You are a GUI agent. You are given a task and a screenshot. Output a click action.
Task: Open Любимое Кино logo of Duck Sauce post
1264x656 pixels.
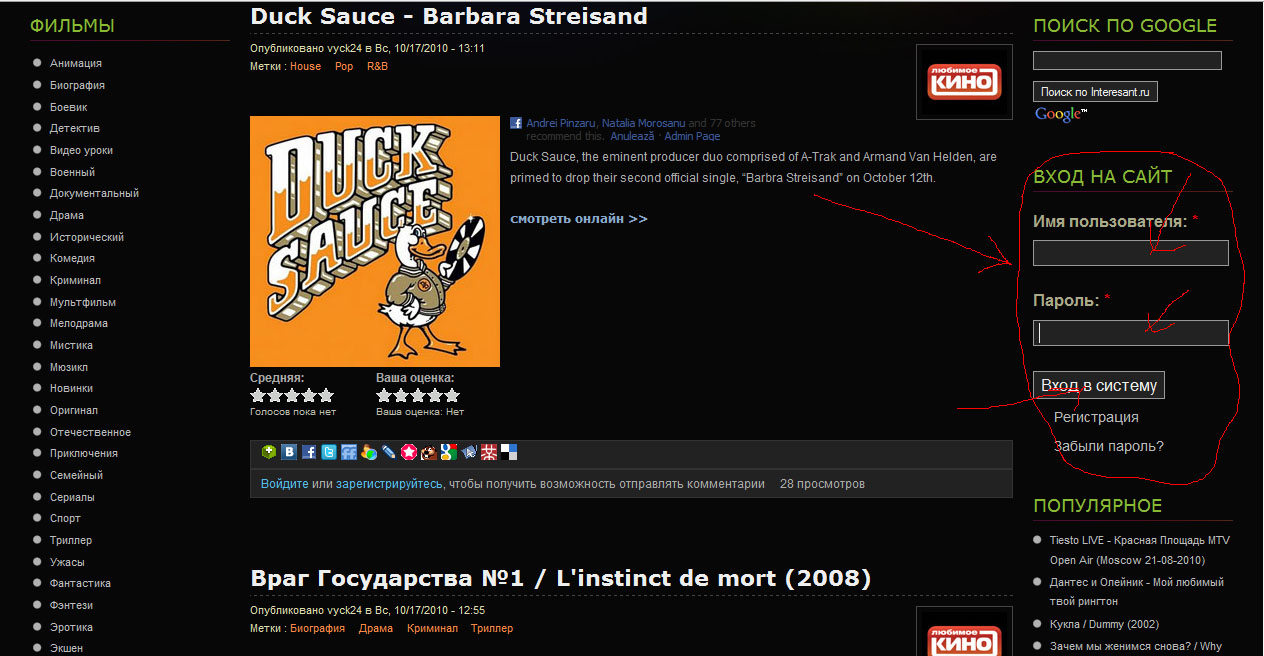tap(964, 82)
